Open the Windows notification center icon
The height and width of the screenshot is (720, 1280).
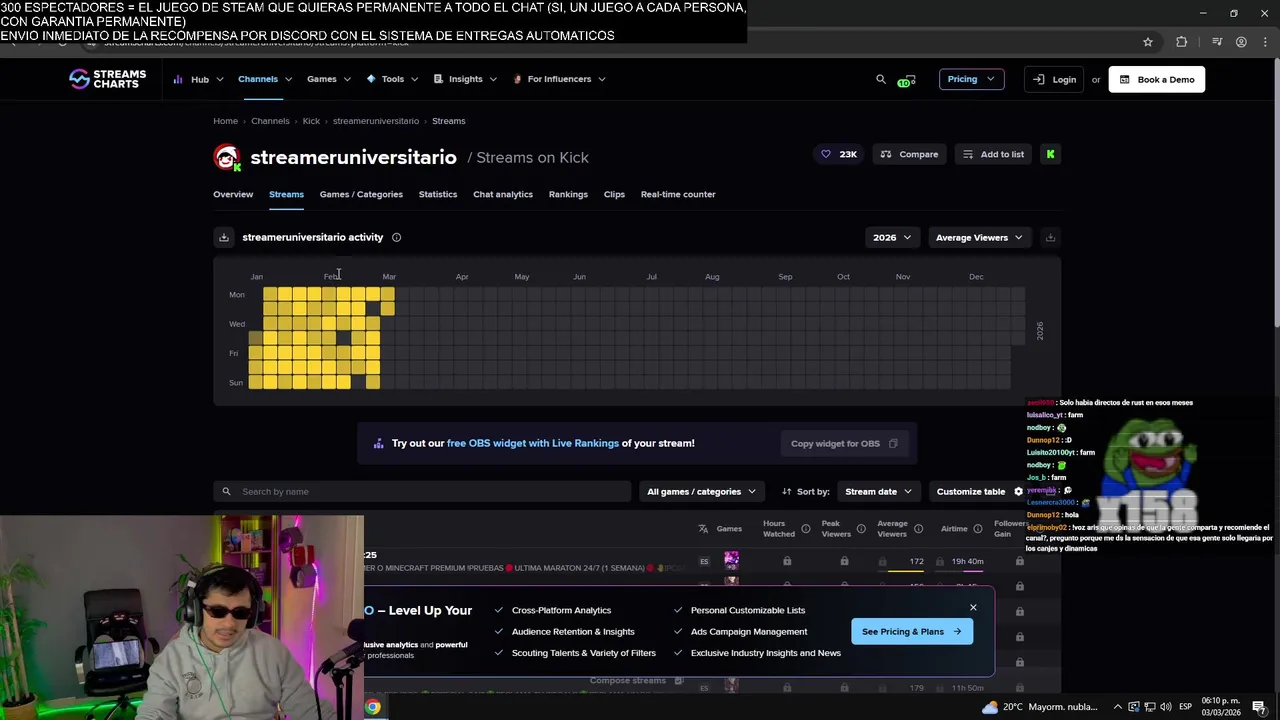click(1259, 707)
